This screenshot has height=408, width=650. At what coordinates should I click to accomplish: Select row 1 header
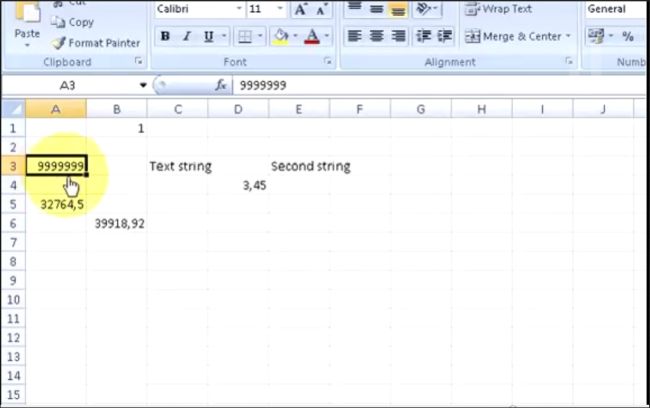[x=13, y=128]
